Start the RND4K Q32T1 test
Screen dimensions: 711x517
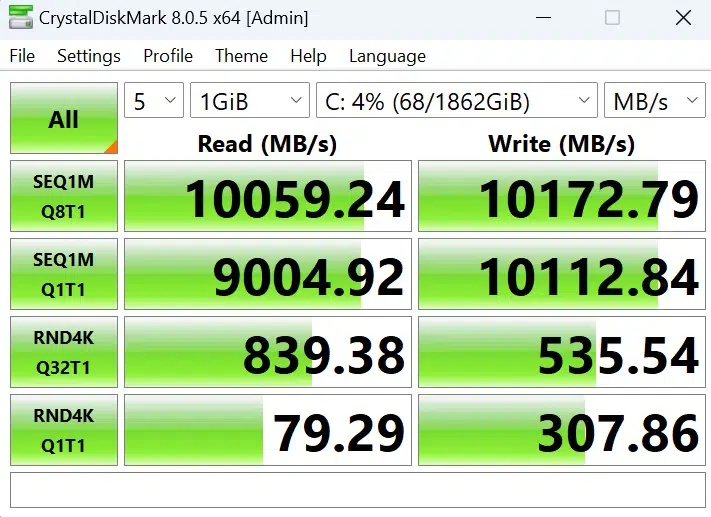pyautogui.click(x=64, y=352)
